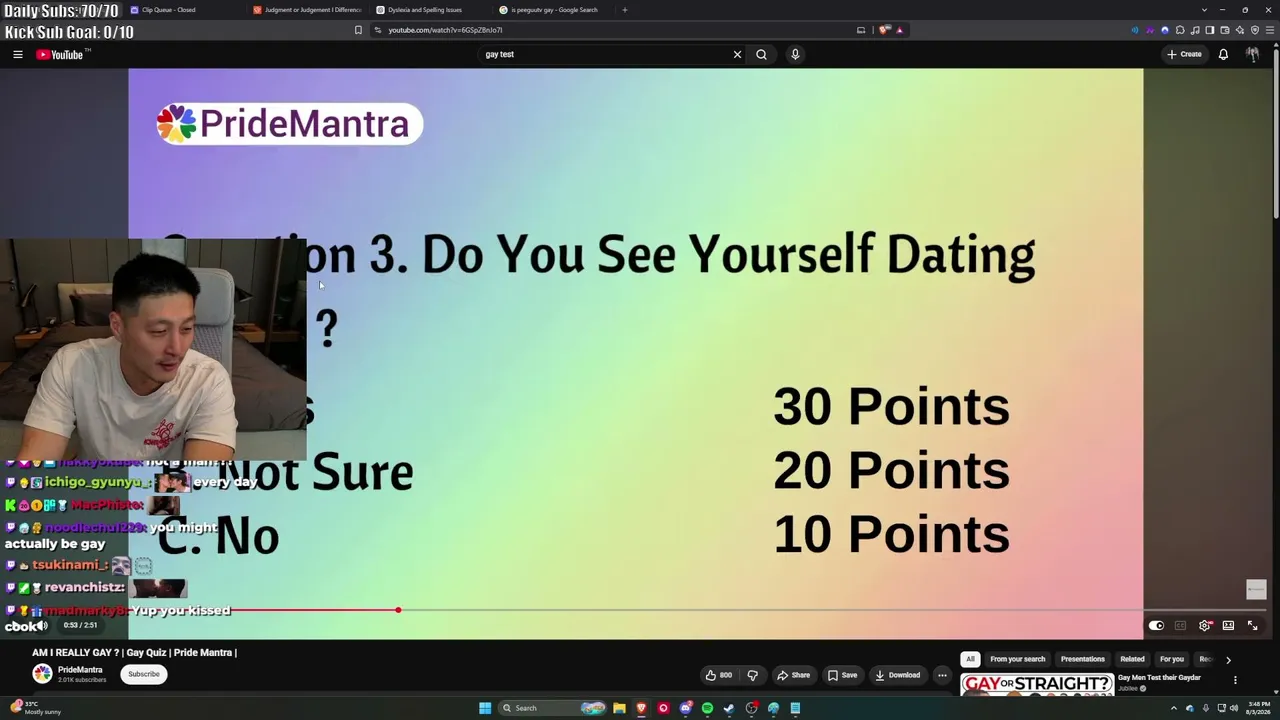Screen dimensions: 1280x720
Task: Click the Windows taskbar Search box
Action: click(x=553, y=708)
